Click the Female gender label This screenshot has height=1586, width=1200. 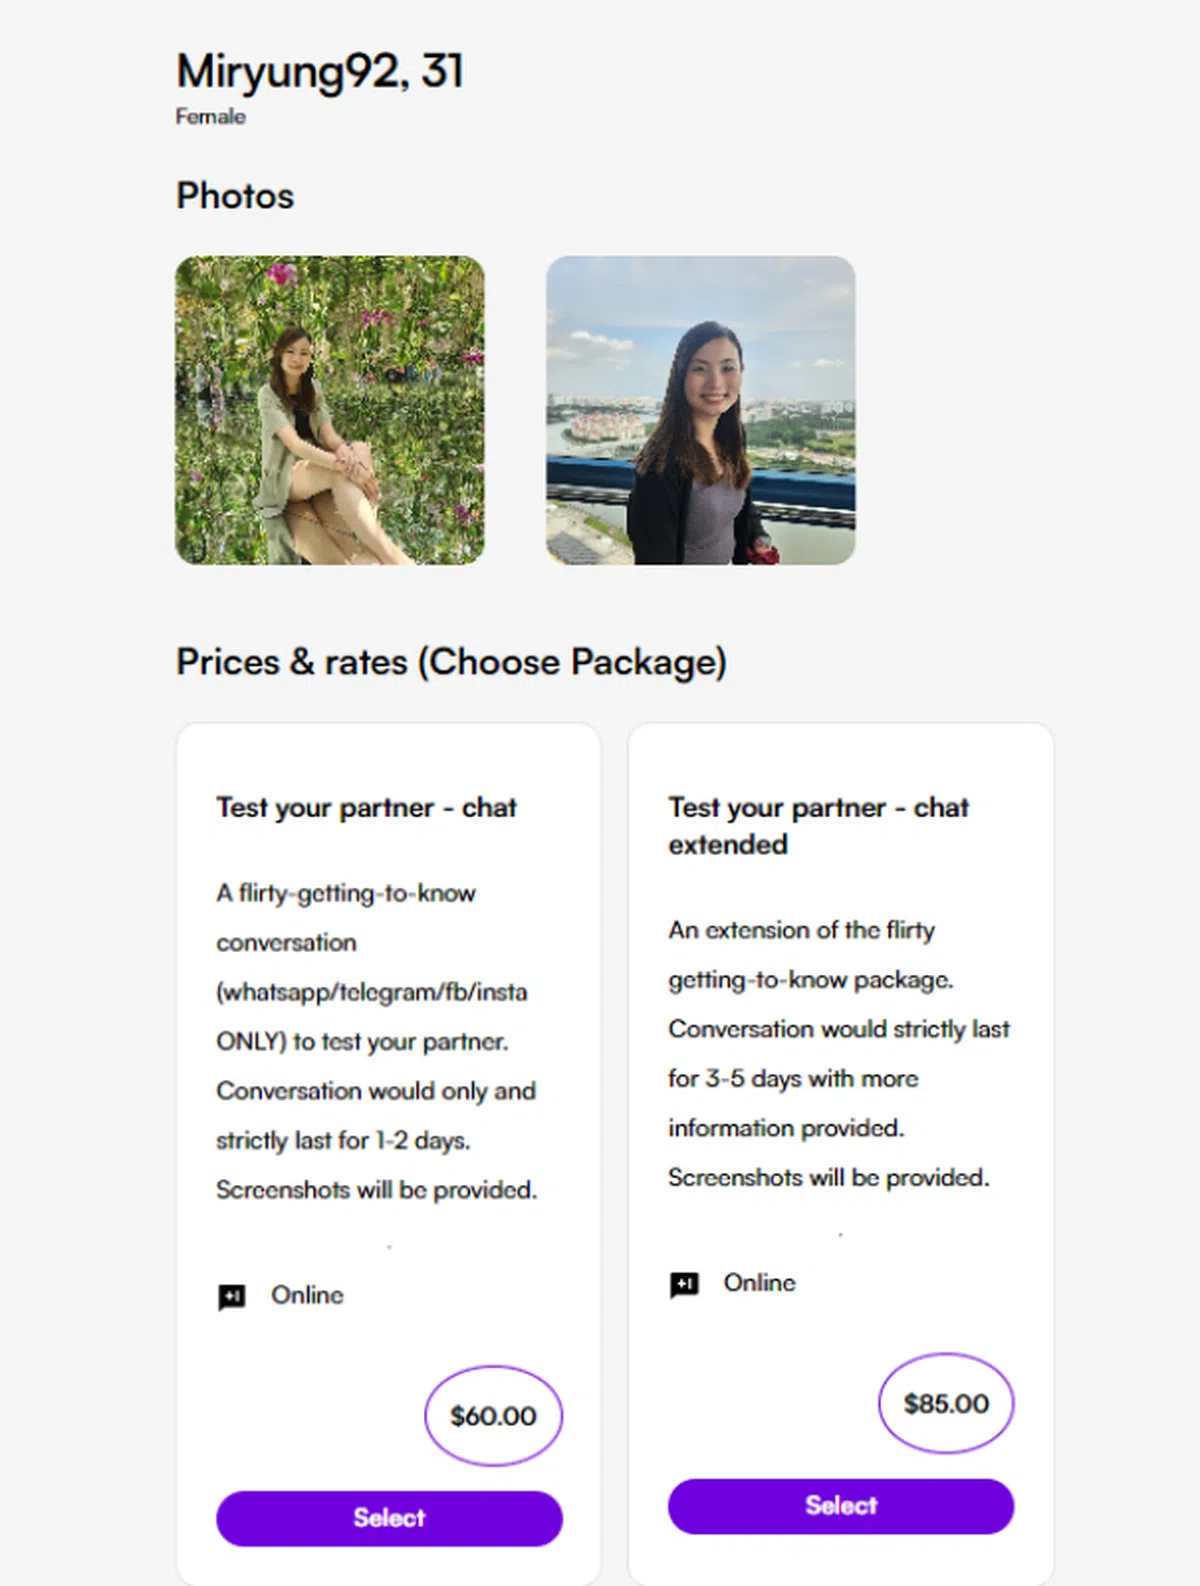[210, 117]
